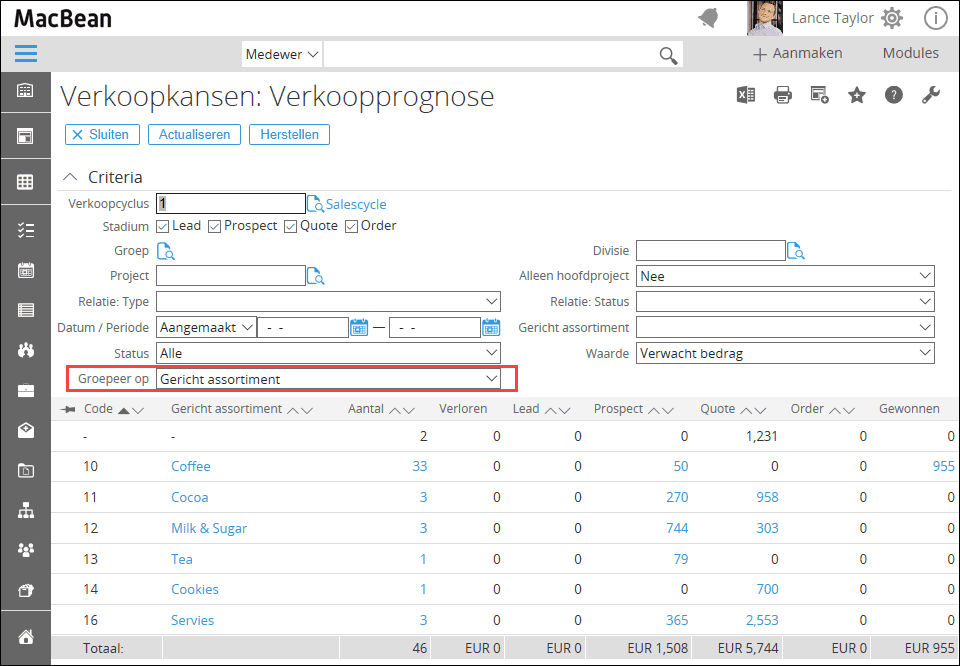The image size is (960, 666).
Task: Open the help question mark icon
Action: pos(894,95)
